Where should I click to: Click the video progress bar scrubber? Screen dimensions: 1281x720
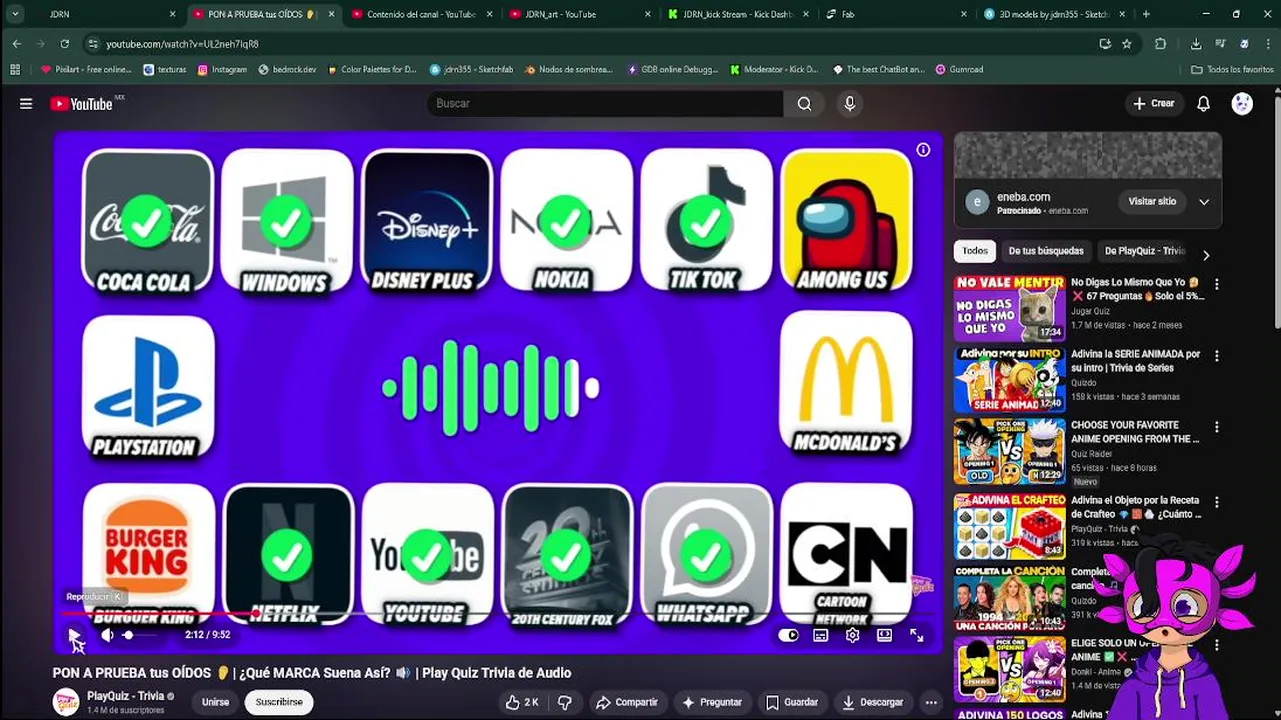point(256,614)
